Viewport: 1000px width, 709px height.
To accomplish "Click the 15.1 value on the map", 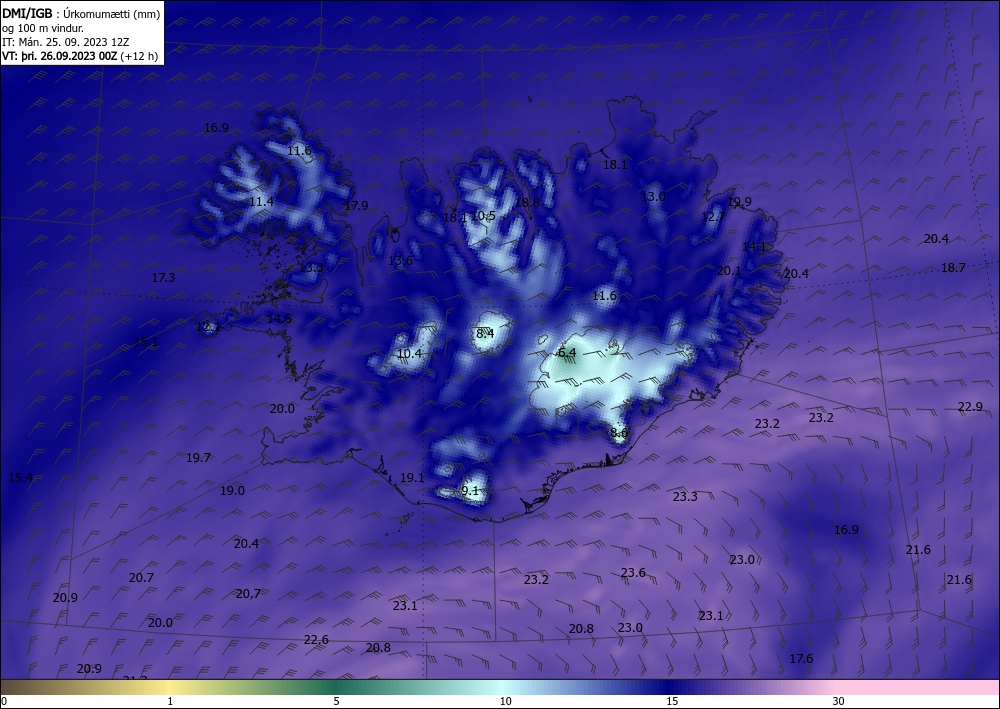I will pyautogui.click(x=146, y=342).
